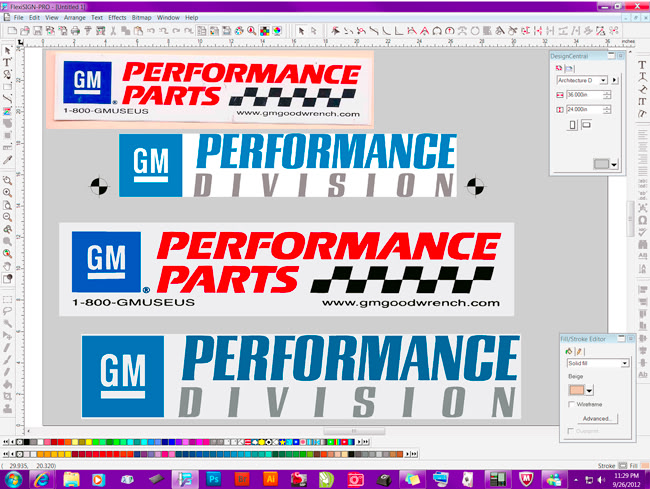Image resolution: width=650 pixels, height=489 pixels.
Task: Click the volume speaker icon in system tray
Action: tap(601, 480)
